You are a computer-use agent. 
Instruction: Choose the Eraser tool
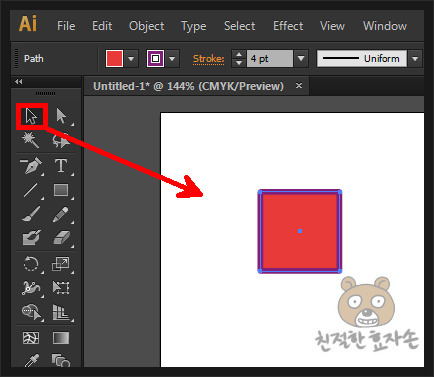pyautogui.click(x=62, y=238)
